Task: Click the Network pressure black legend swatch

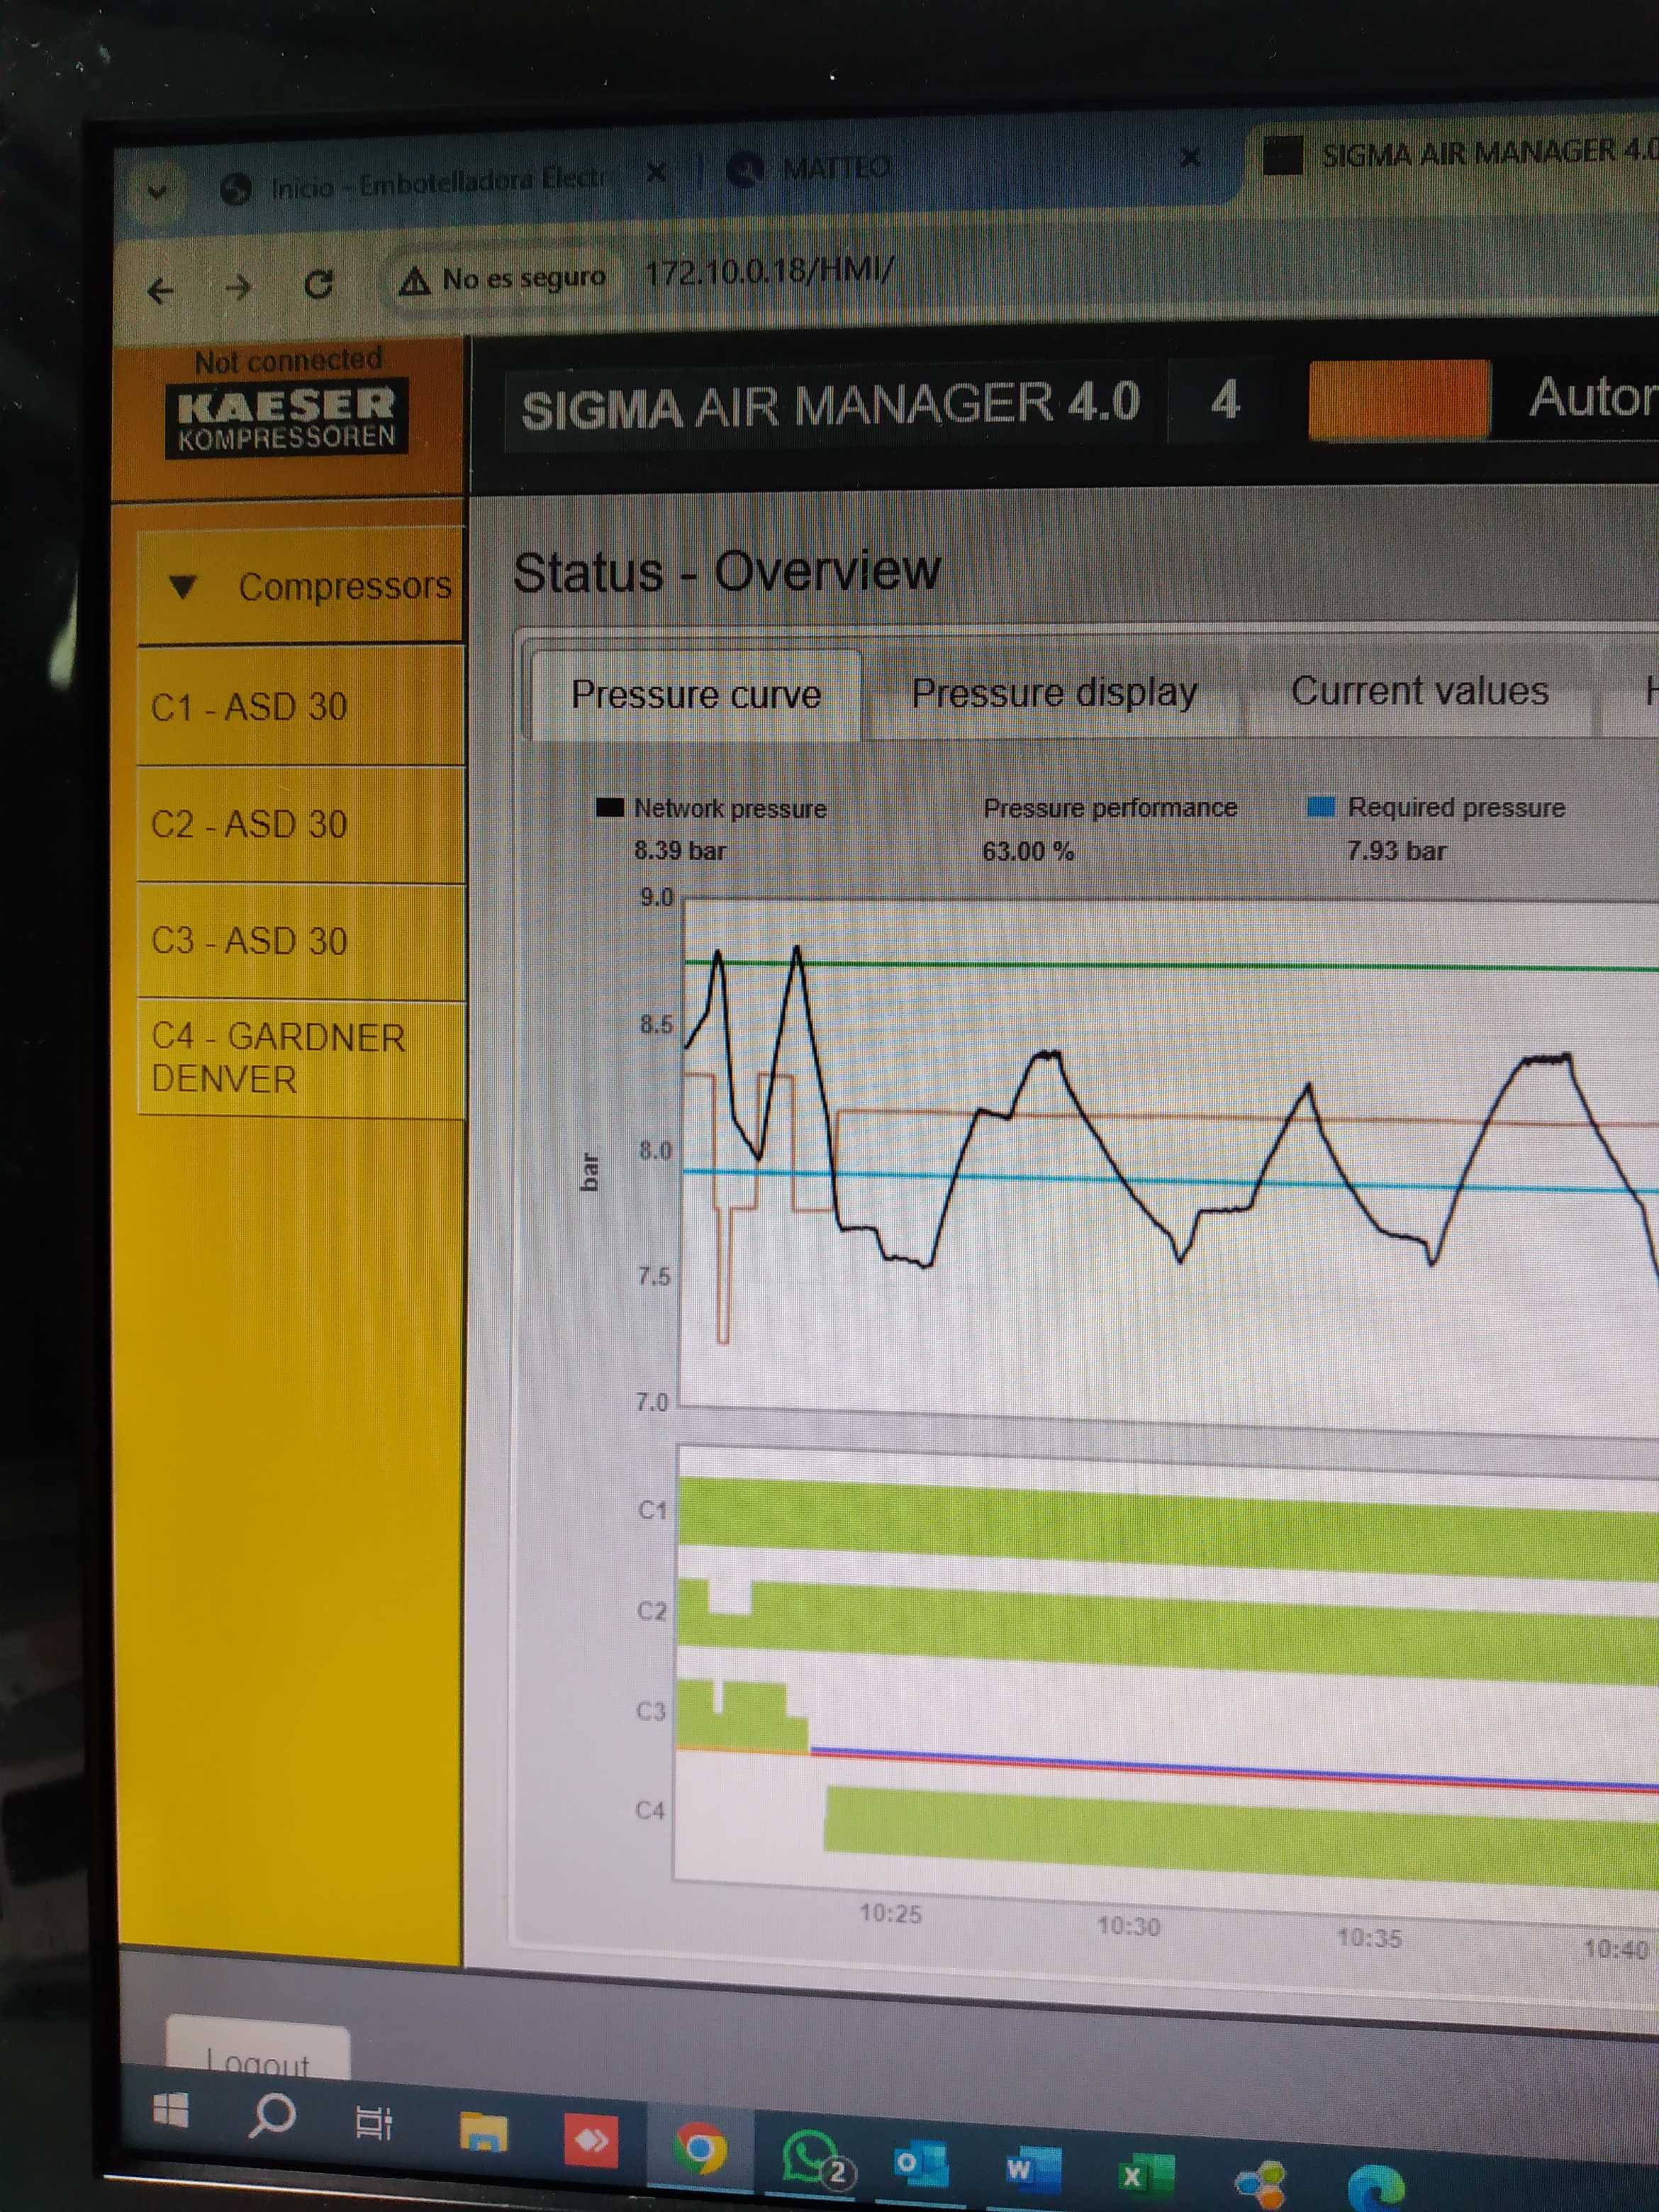Action: 609,808
